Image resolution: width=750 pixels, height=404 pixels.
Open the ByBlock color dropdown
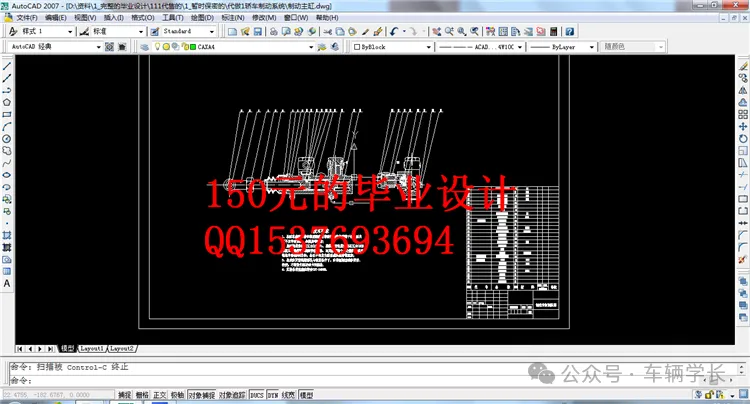[x=392, y=47]
